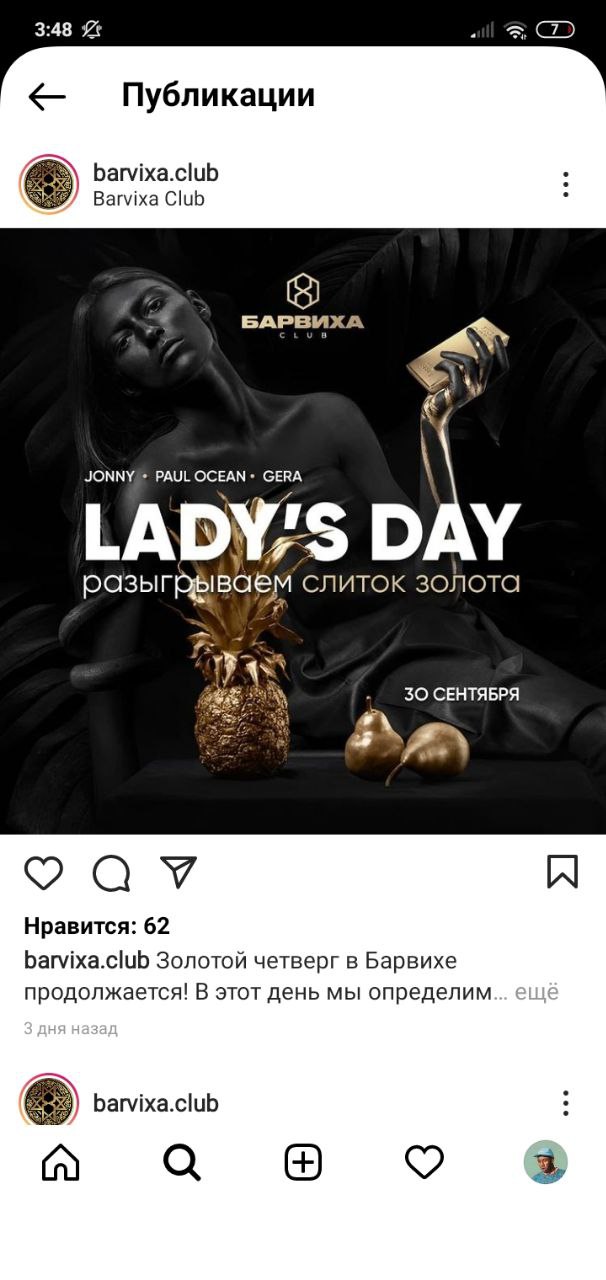606x1280 pixels.
Task: View story from first post's profile picture
Action: [x=49, y=184]
